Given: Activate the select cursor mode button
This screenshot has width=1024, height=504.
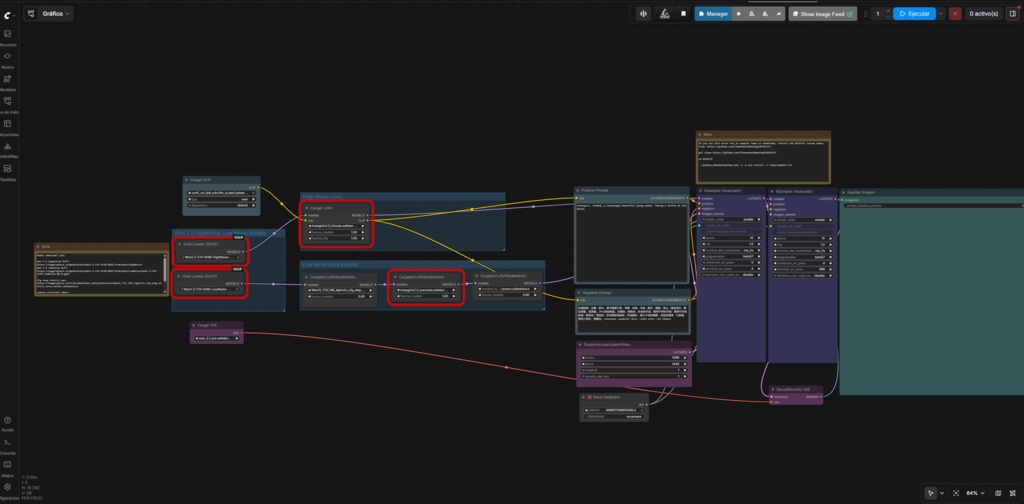Looking at the screenshot, I should click(931, 493).
